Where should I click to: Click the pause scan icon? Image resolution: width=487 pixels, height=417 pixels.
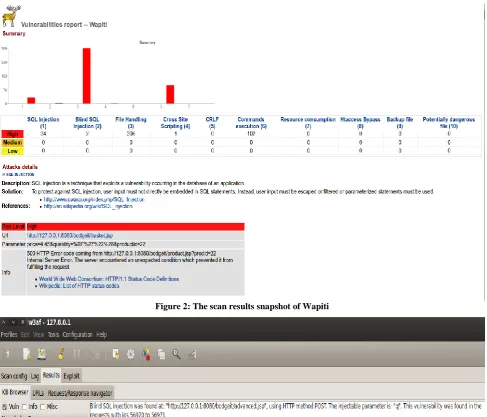coord(77,354)
